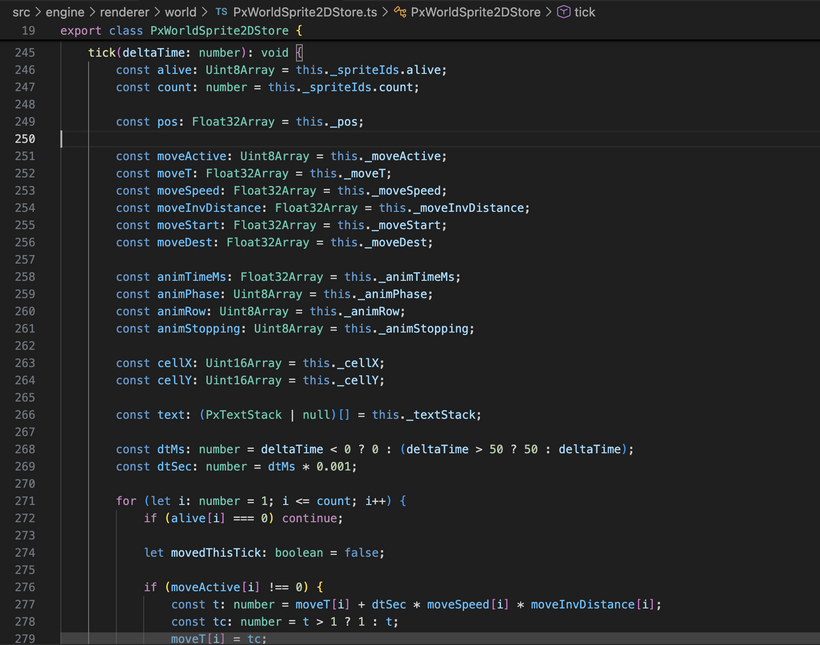Click line number 258 in the gutter
Viewport: 820px width, 645px height.
click(25, 277)
